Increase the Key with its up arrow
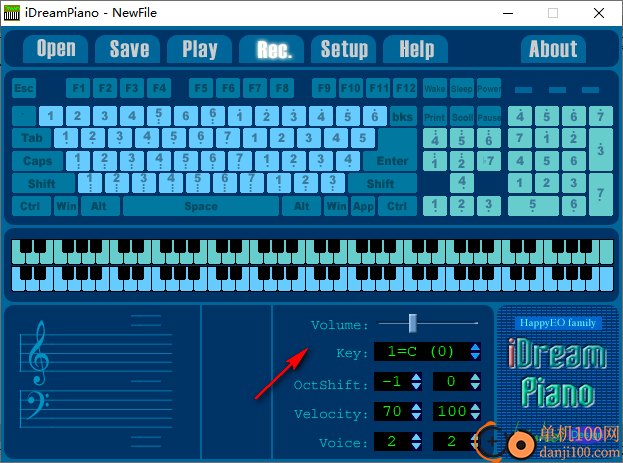Image resolution: width=623 pixels, height=463 pixels. coord(475,347)
